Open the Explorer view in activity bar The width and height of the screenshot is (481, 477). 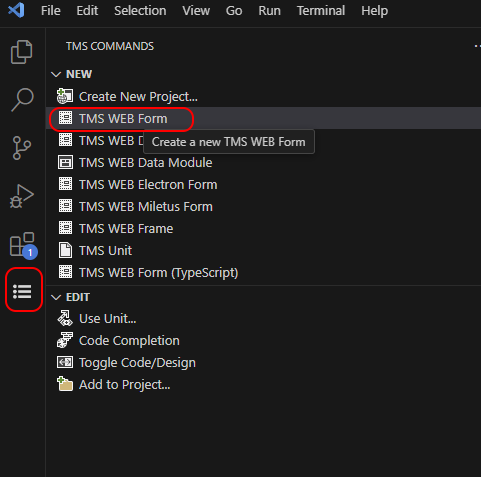[22, 52]
